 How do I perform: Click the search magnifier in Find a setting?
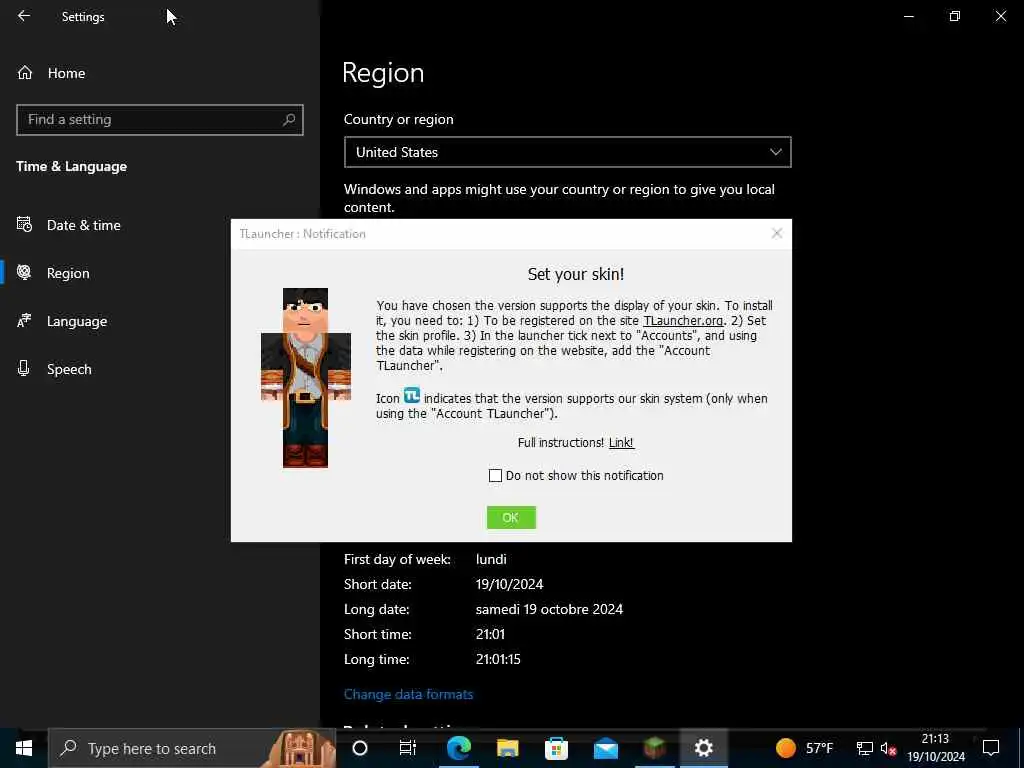coord(289,120)
